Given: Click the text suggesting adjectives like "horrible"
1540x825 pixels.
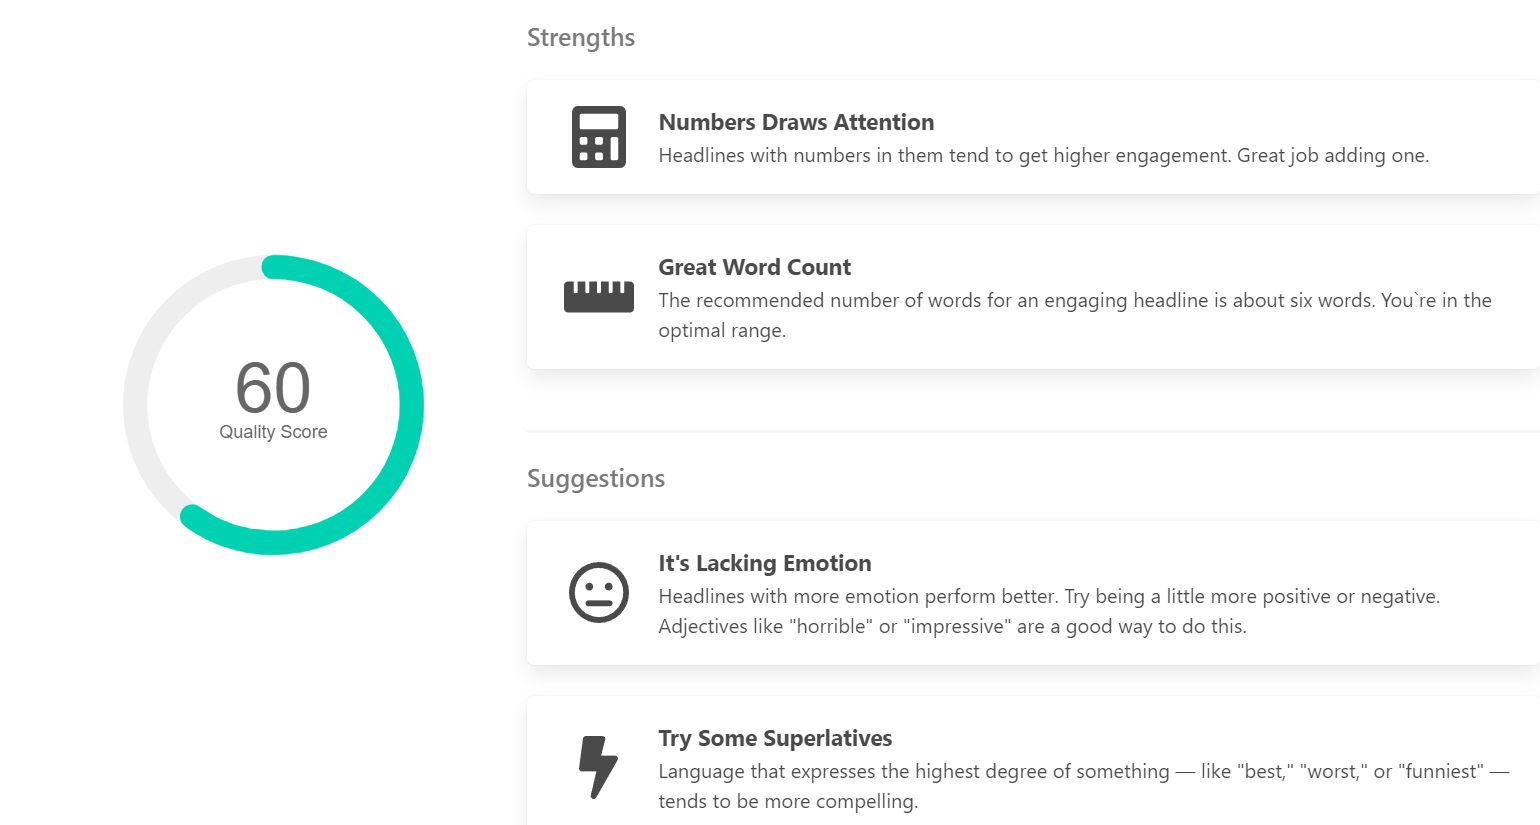Looking at the screenshot, I should tap(951, 627).
